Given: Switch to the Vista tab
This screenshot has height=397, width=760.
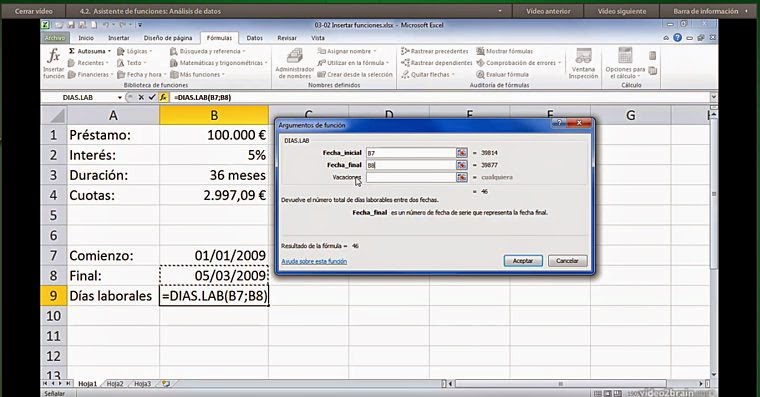Looking at the screenshot, I should coord(318,38).
